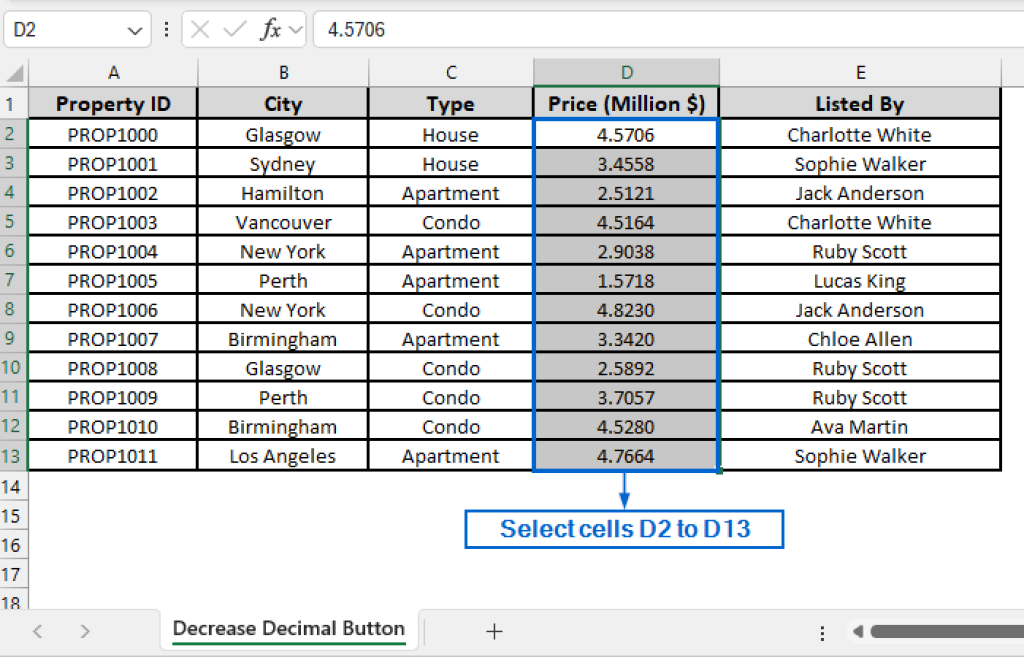Expand the dropdown next to fx icon
Image resolution: width=1024 pixels, height=657 pixels.
tap(295, 30)
